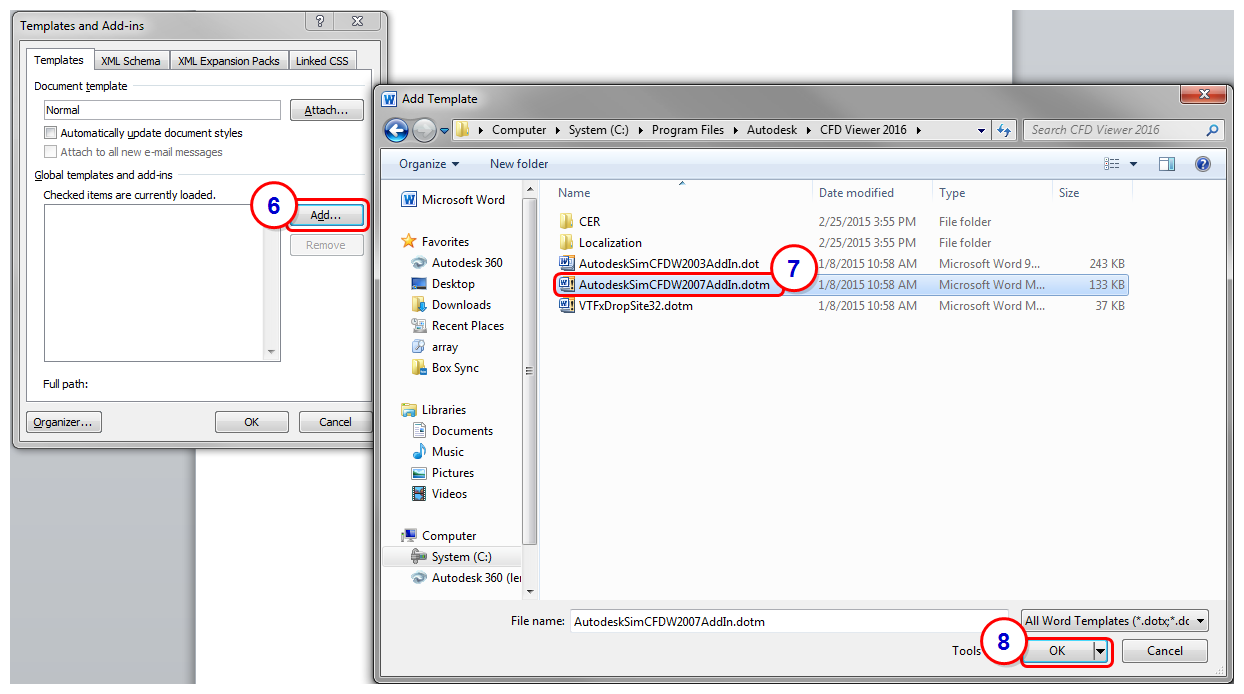Switch to the XML Expansion Packs tab
Screen dimensions: 1244x694
click(229, 61)
